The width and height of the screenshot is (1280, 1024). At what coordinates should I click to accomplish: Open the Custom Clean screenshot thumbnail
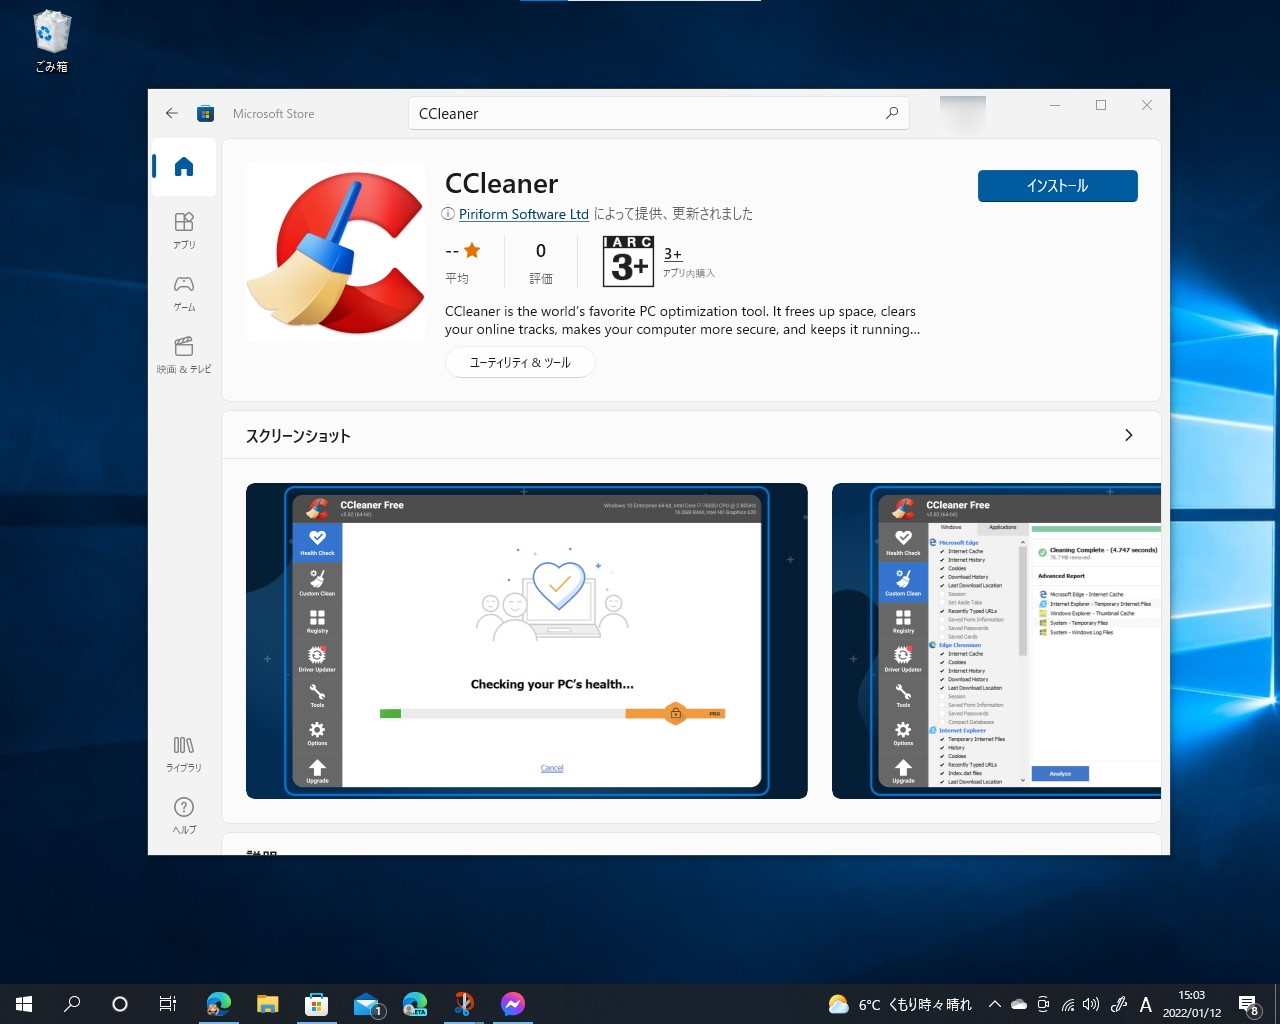tap(996, 641)
